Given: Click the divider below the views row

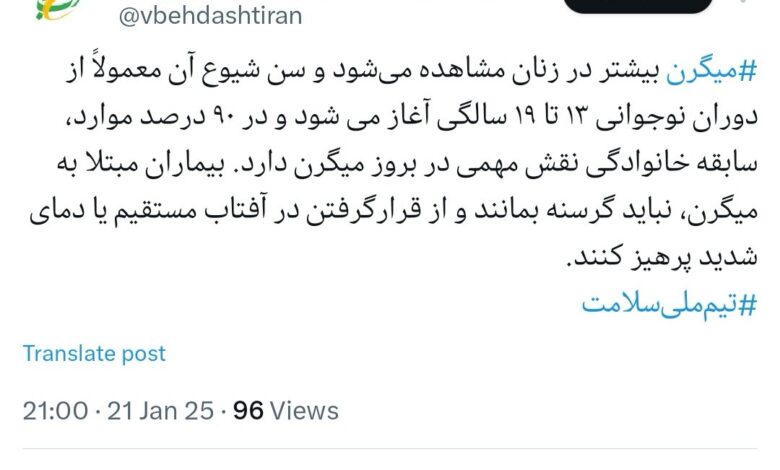Looking at the screenshot, I should click(390, 449).
